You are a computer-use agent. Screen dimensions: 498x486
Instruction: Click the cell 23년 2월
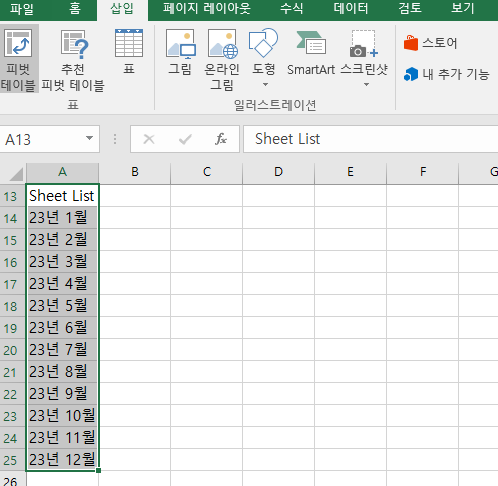pyautogui.click(x=62, y=240)
